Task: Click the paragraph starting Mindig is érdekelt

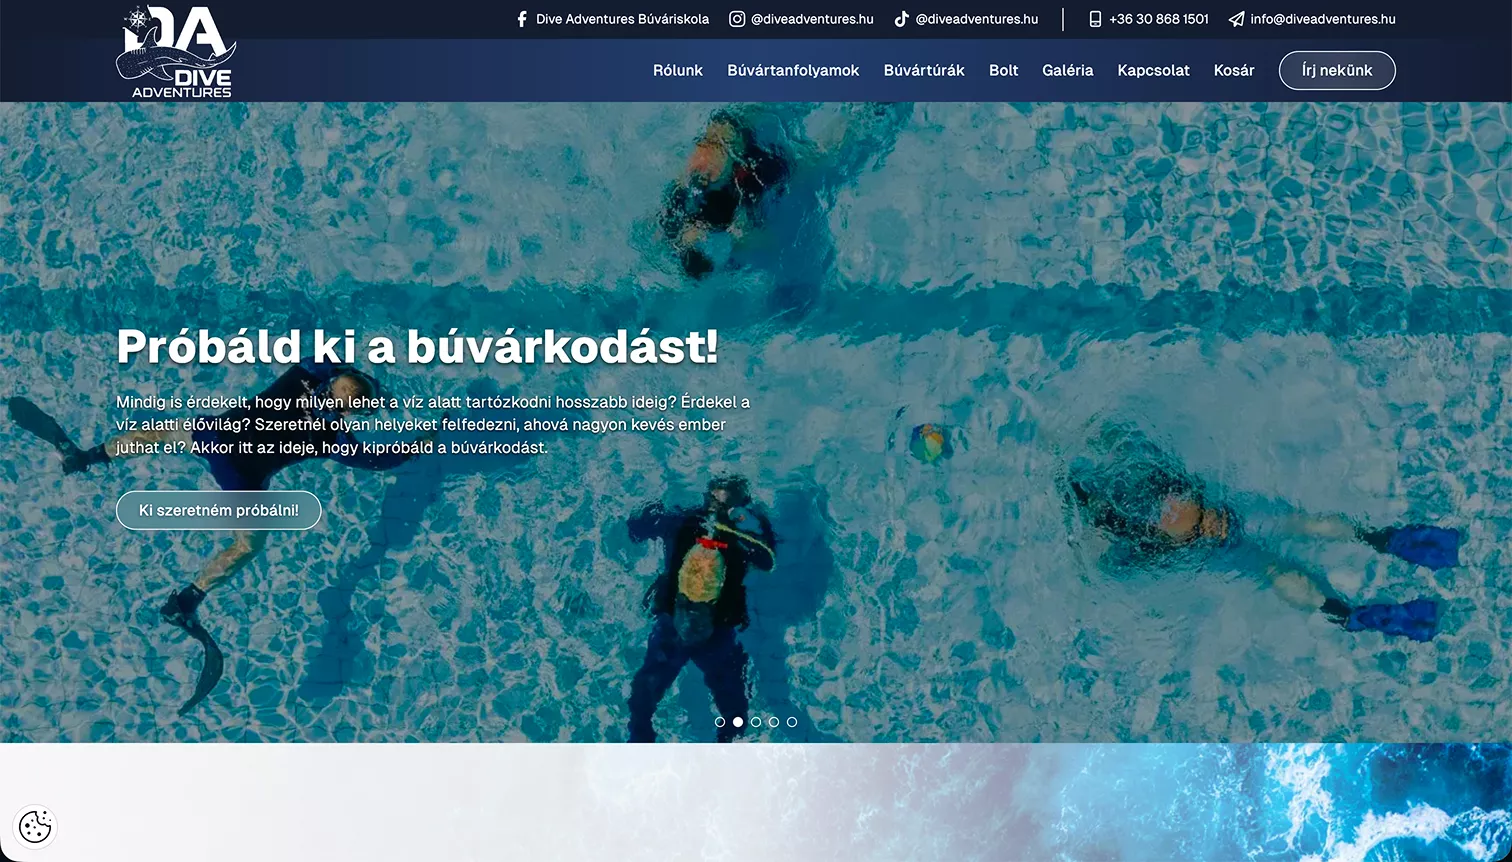Action: (433, 425)
